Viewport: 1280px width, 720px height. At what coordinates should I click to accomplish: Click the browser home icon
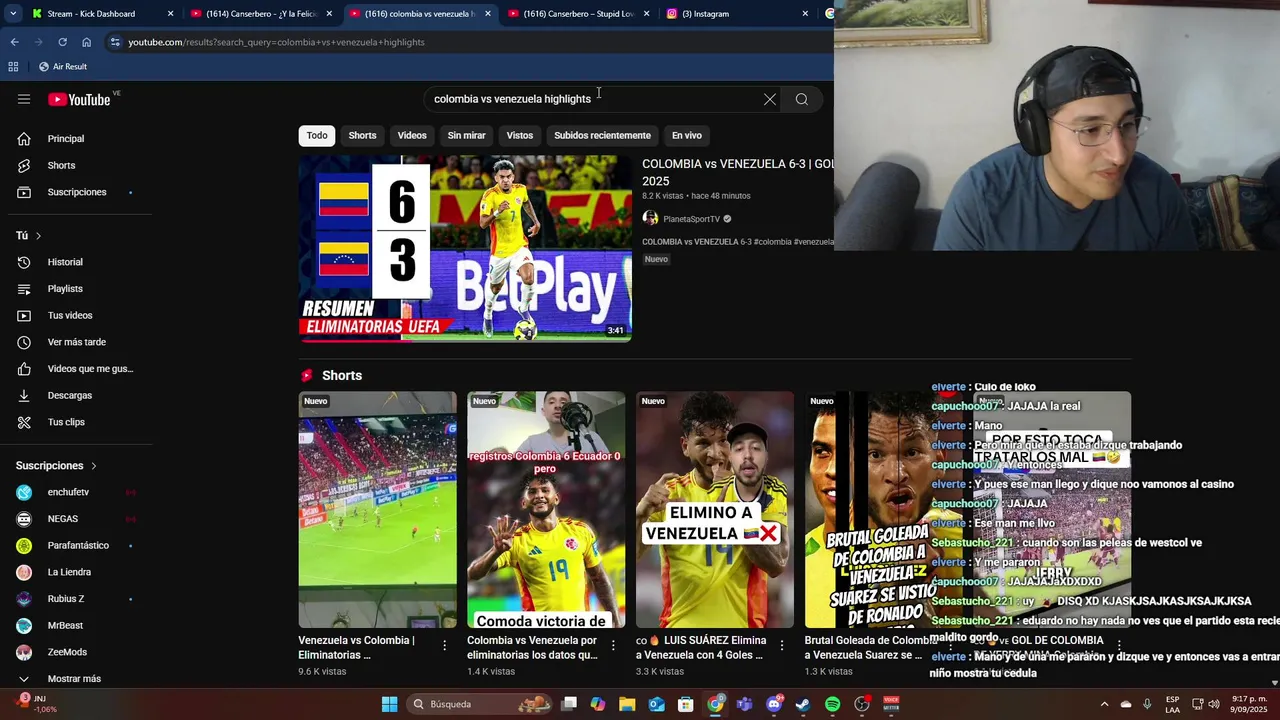coord(86,42)
